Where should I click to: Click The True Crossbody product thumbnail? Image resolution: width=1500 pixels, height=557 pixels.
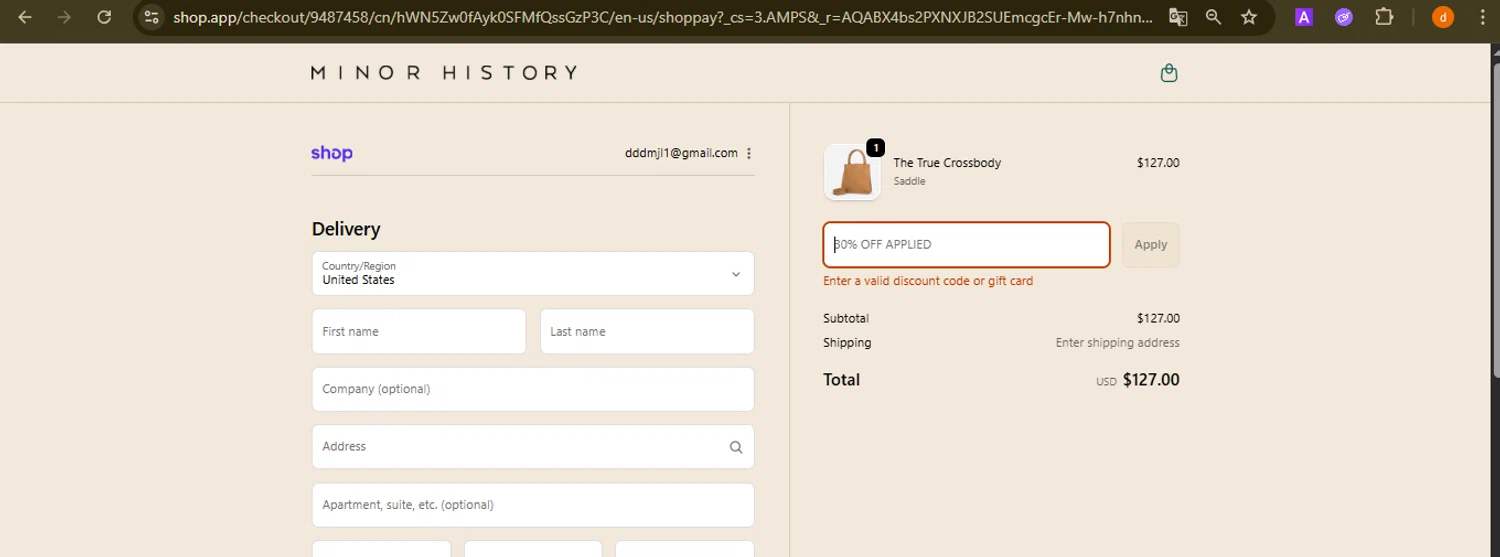tap(852, 172)
